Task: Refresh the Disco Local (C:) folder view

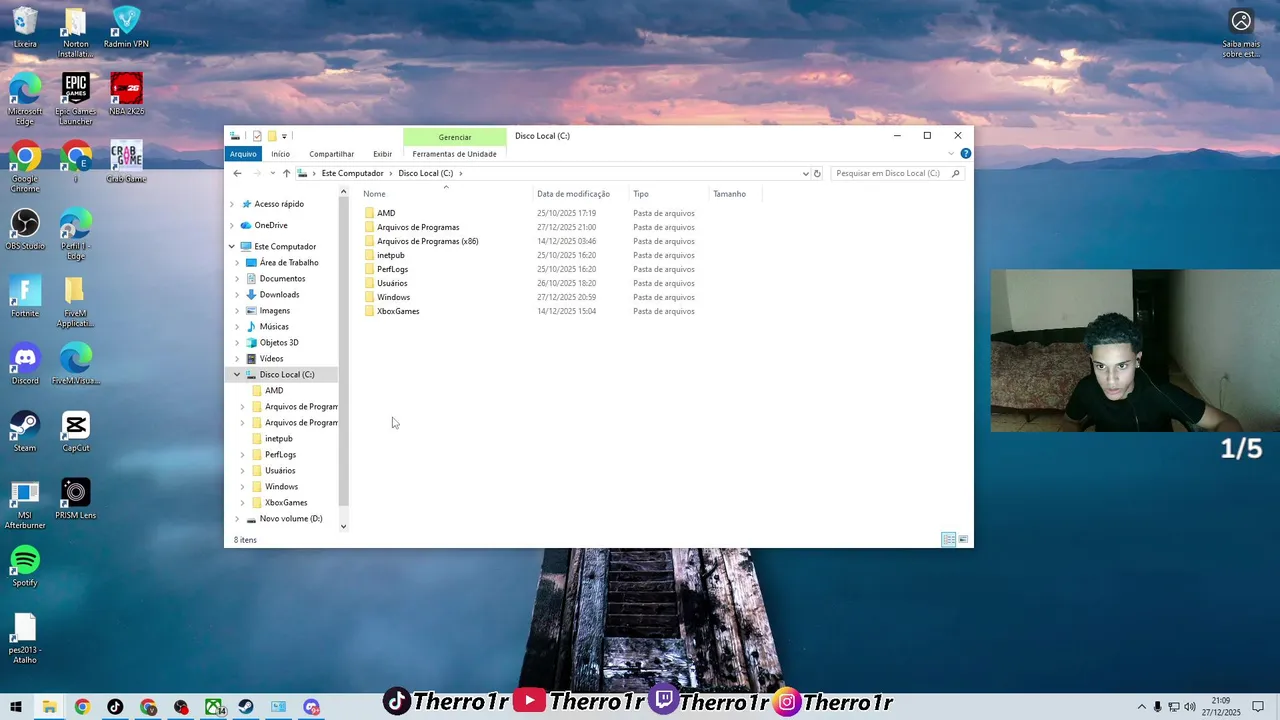Action: (817, 173)
